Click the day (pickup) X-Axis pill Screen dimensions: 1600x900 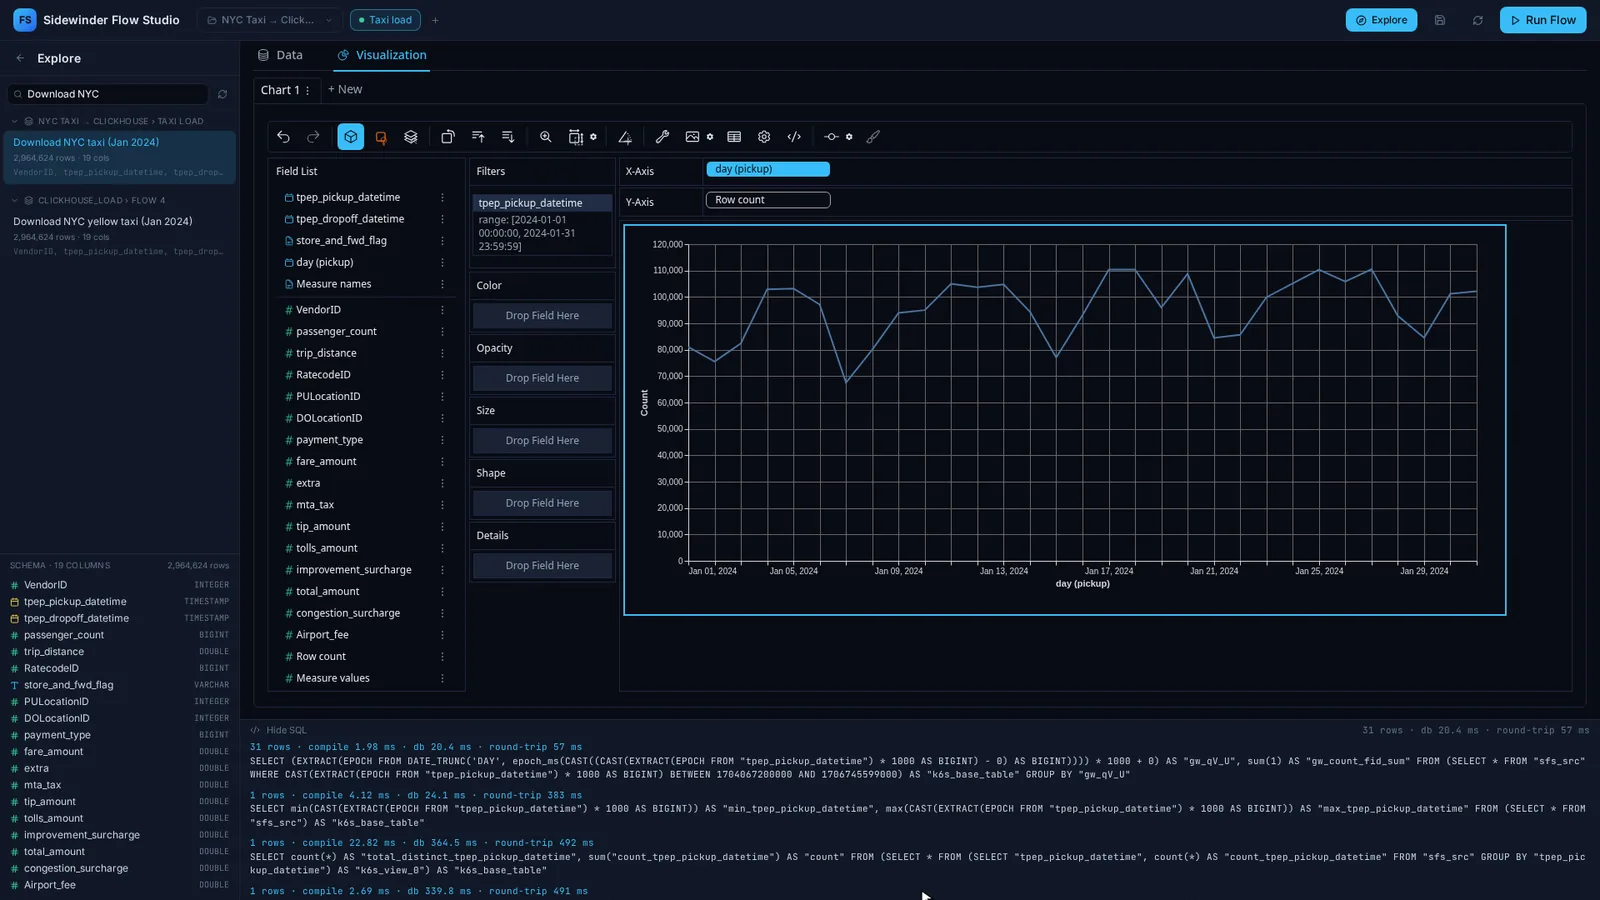(x=768, y=169)
